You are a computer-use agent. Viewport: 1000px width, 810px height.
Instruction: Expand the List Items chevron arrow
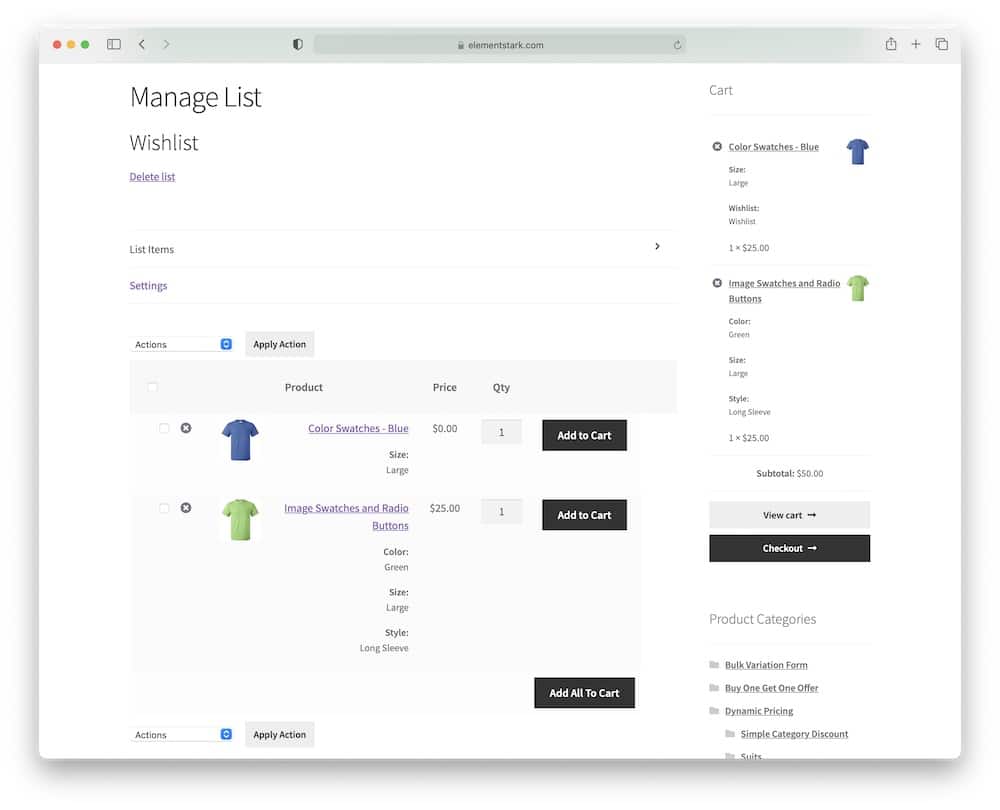658,246
